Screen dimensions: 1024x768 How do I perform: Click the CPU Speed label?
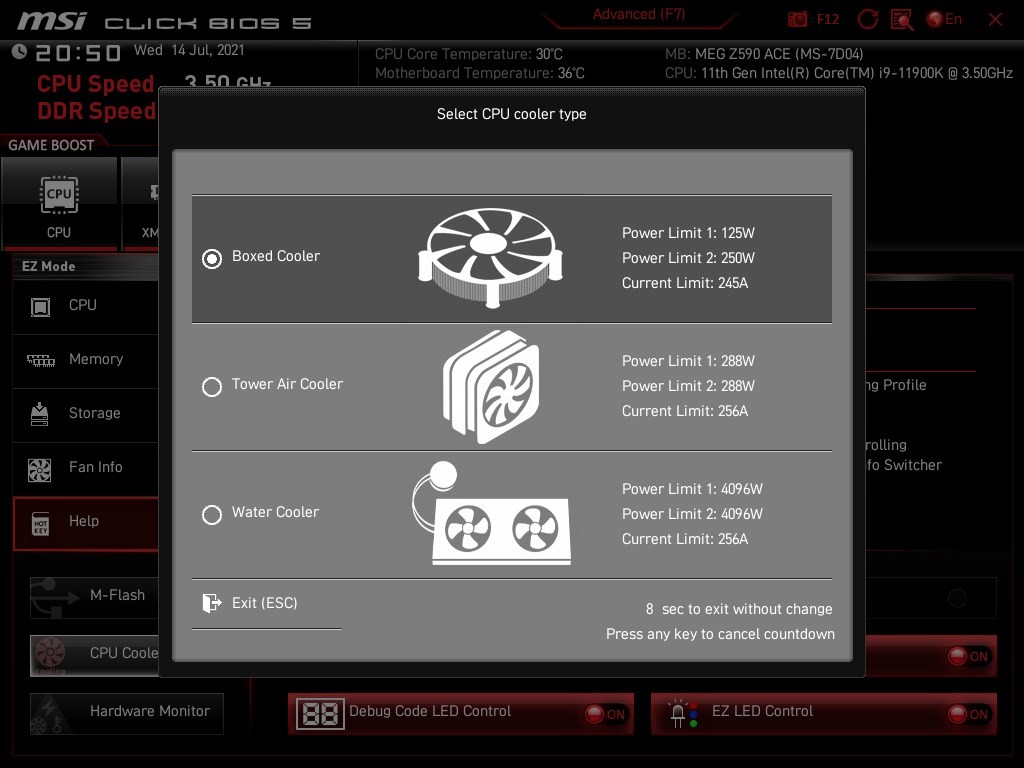(x=95, y=84)
